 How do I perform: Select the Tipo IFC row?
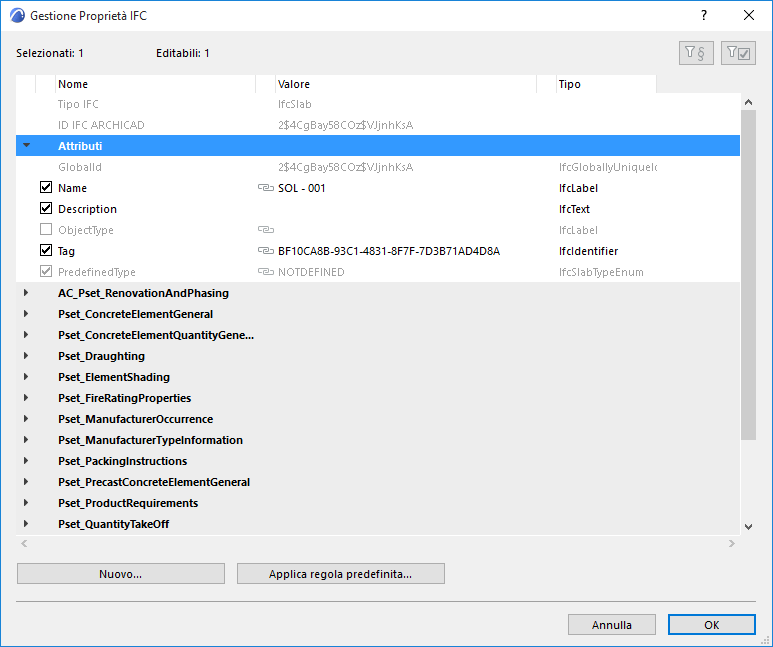378,104
